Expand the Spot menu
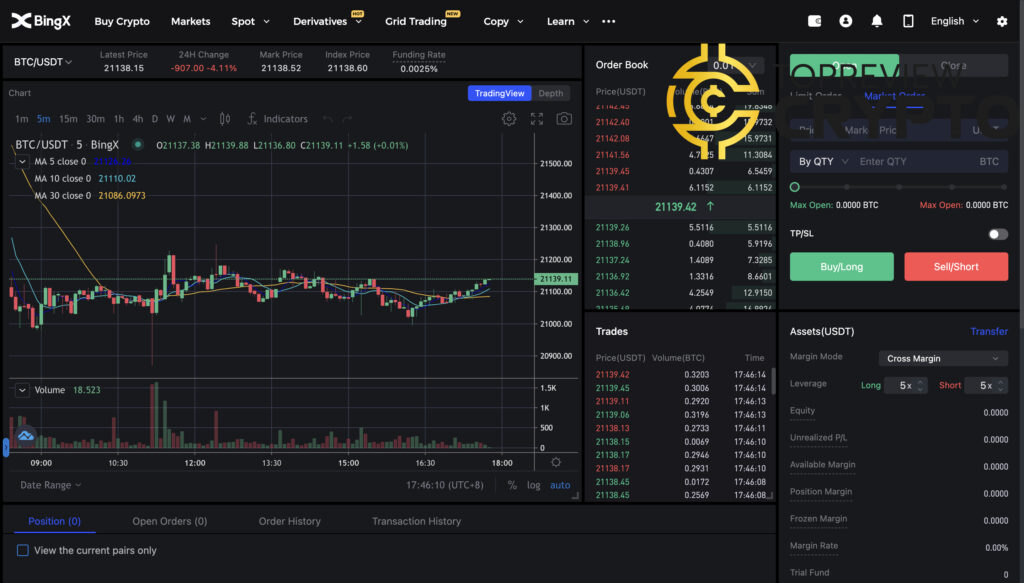The height and width of the screenshot is (583, 1024). (250, 22)
